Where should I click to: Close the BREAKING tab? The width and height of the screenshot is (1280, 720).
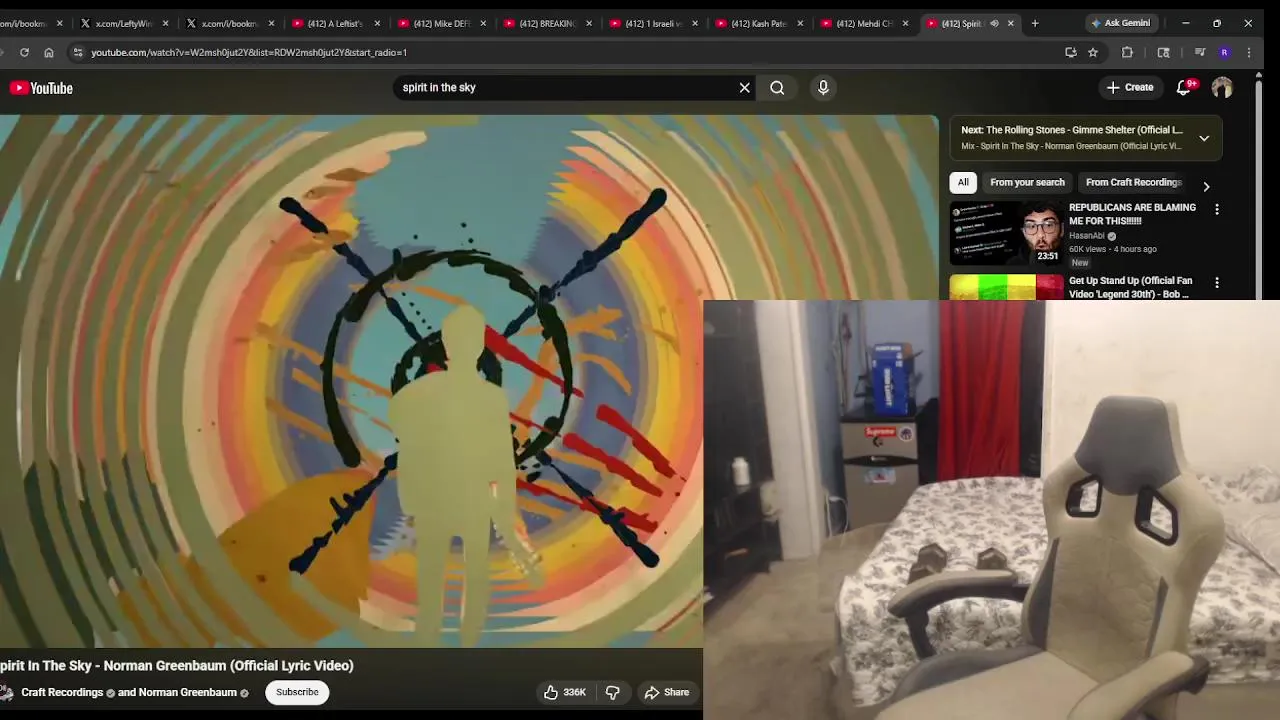588,23
